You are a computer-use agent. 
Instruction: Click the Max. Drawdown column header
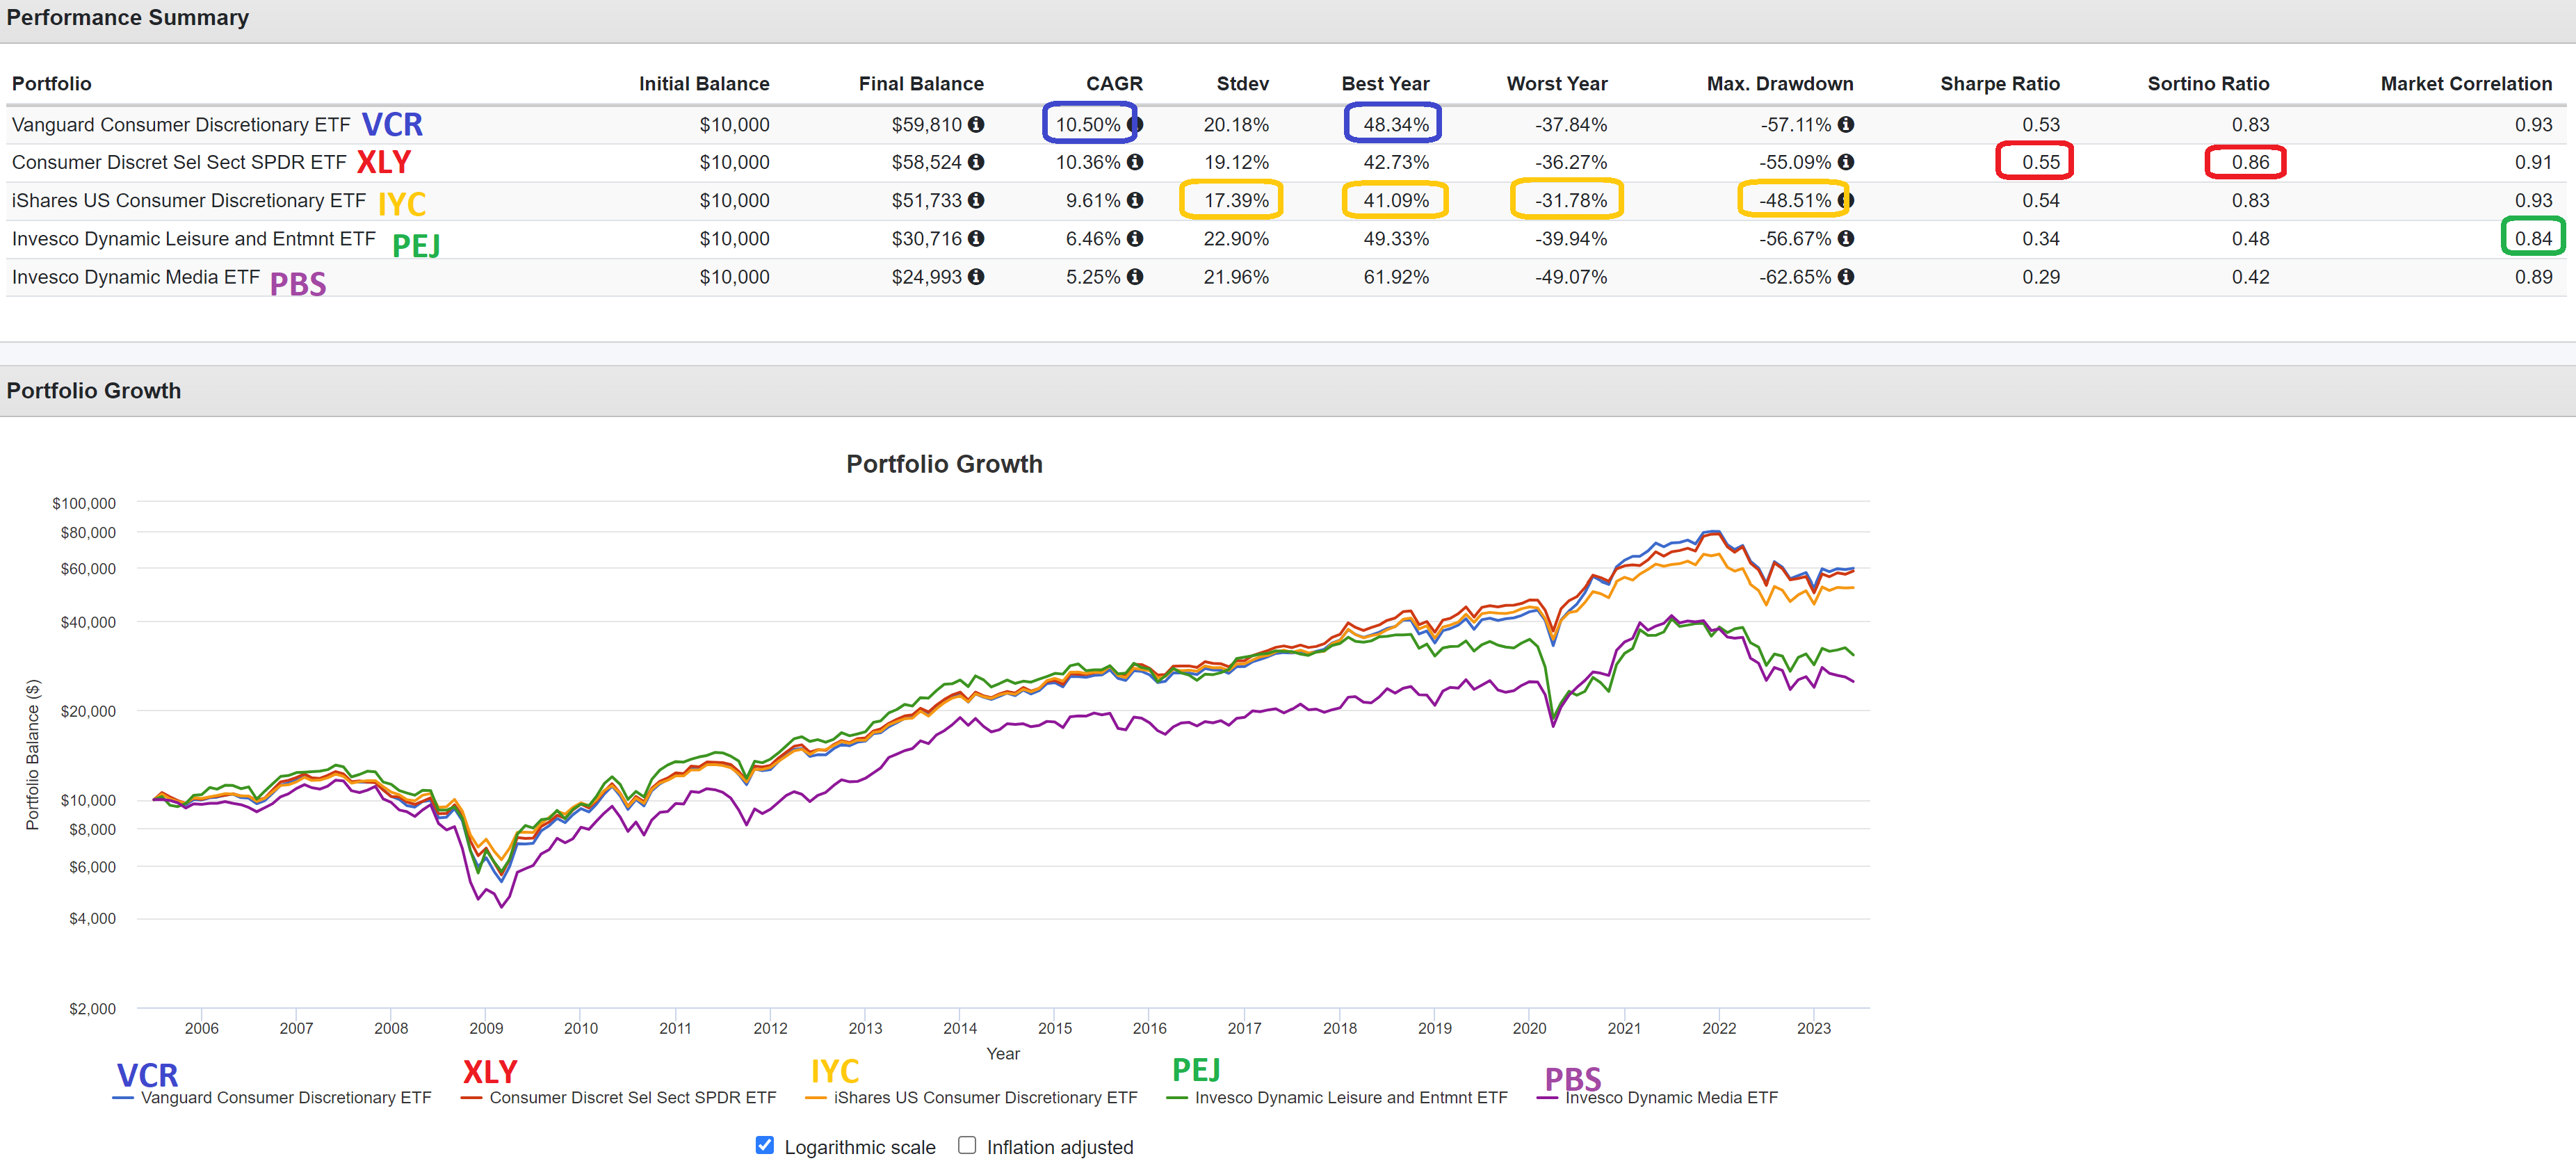pyautogui.click(x=1780, y=84)
